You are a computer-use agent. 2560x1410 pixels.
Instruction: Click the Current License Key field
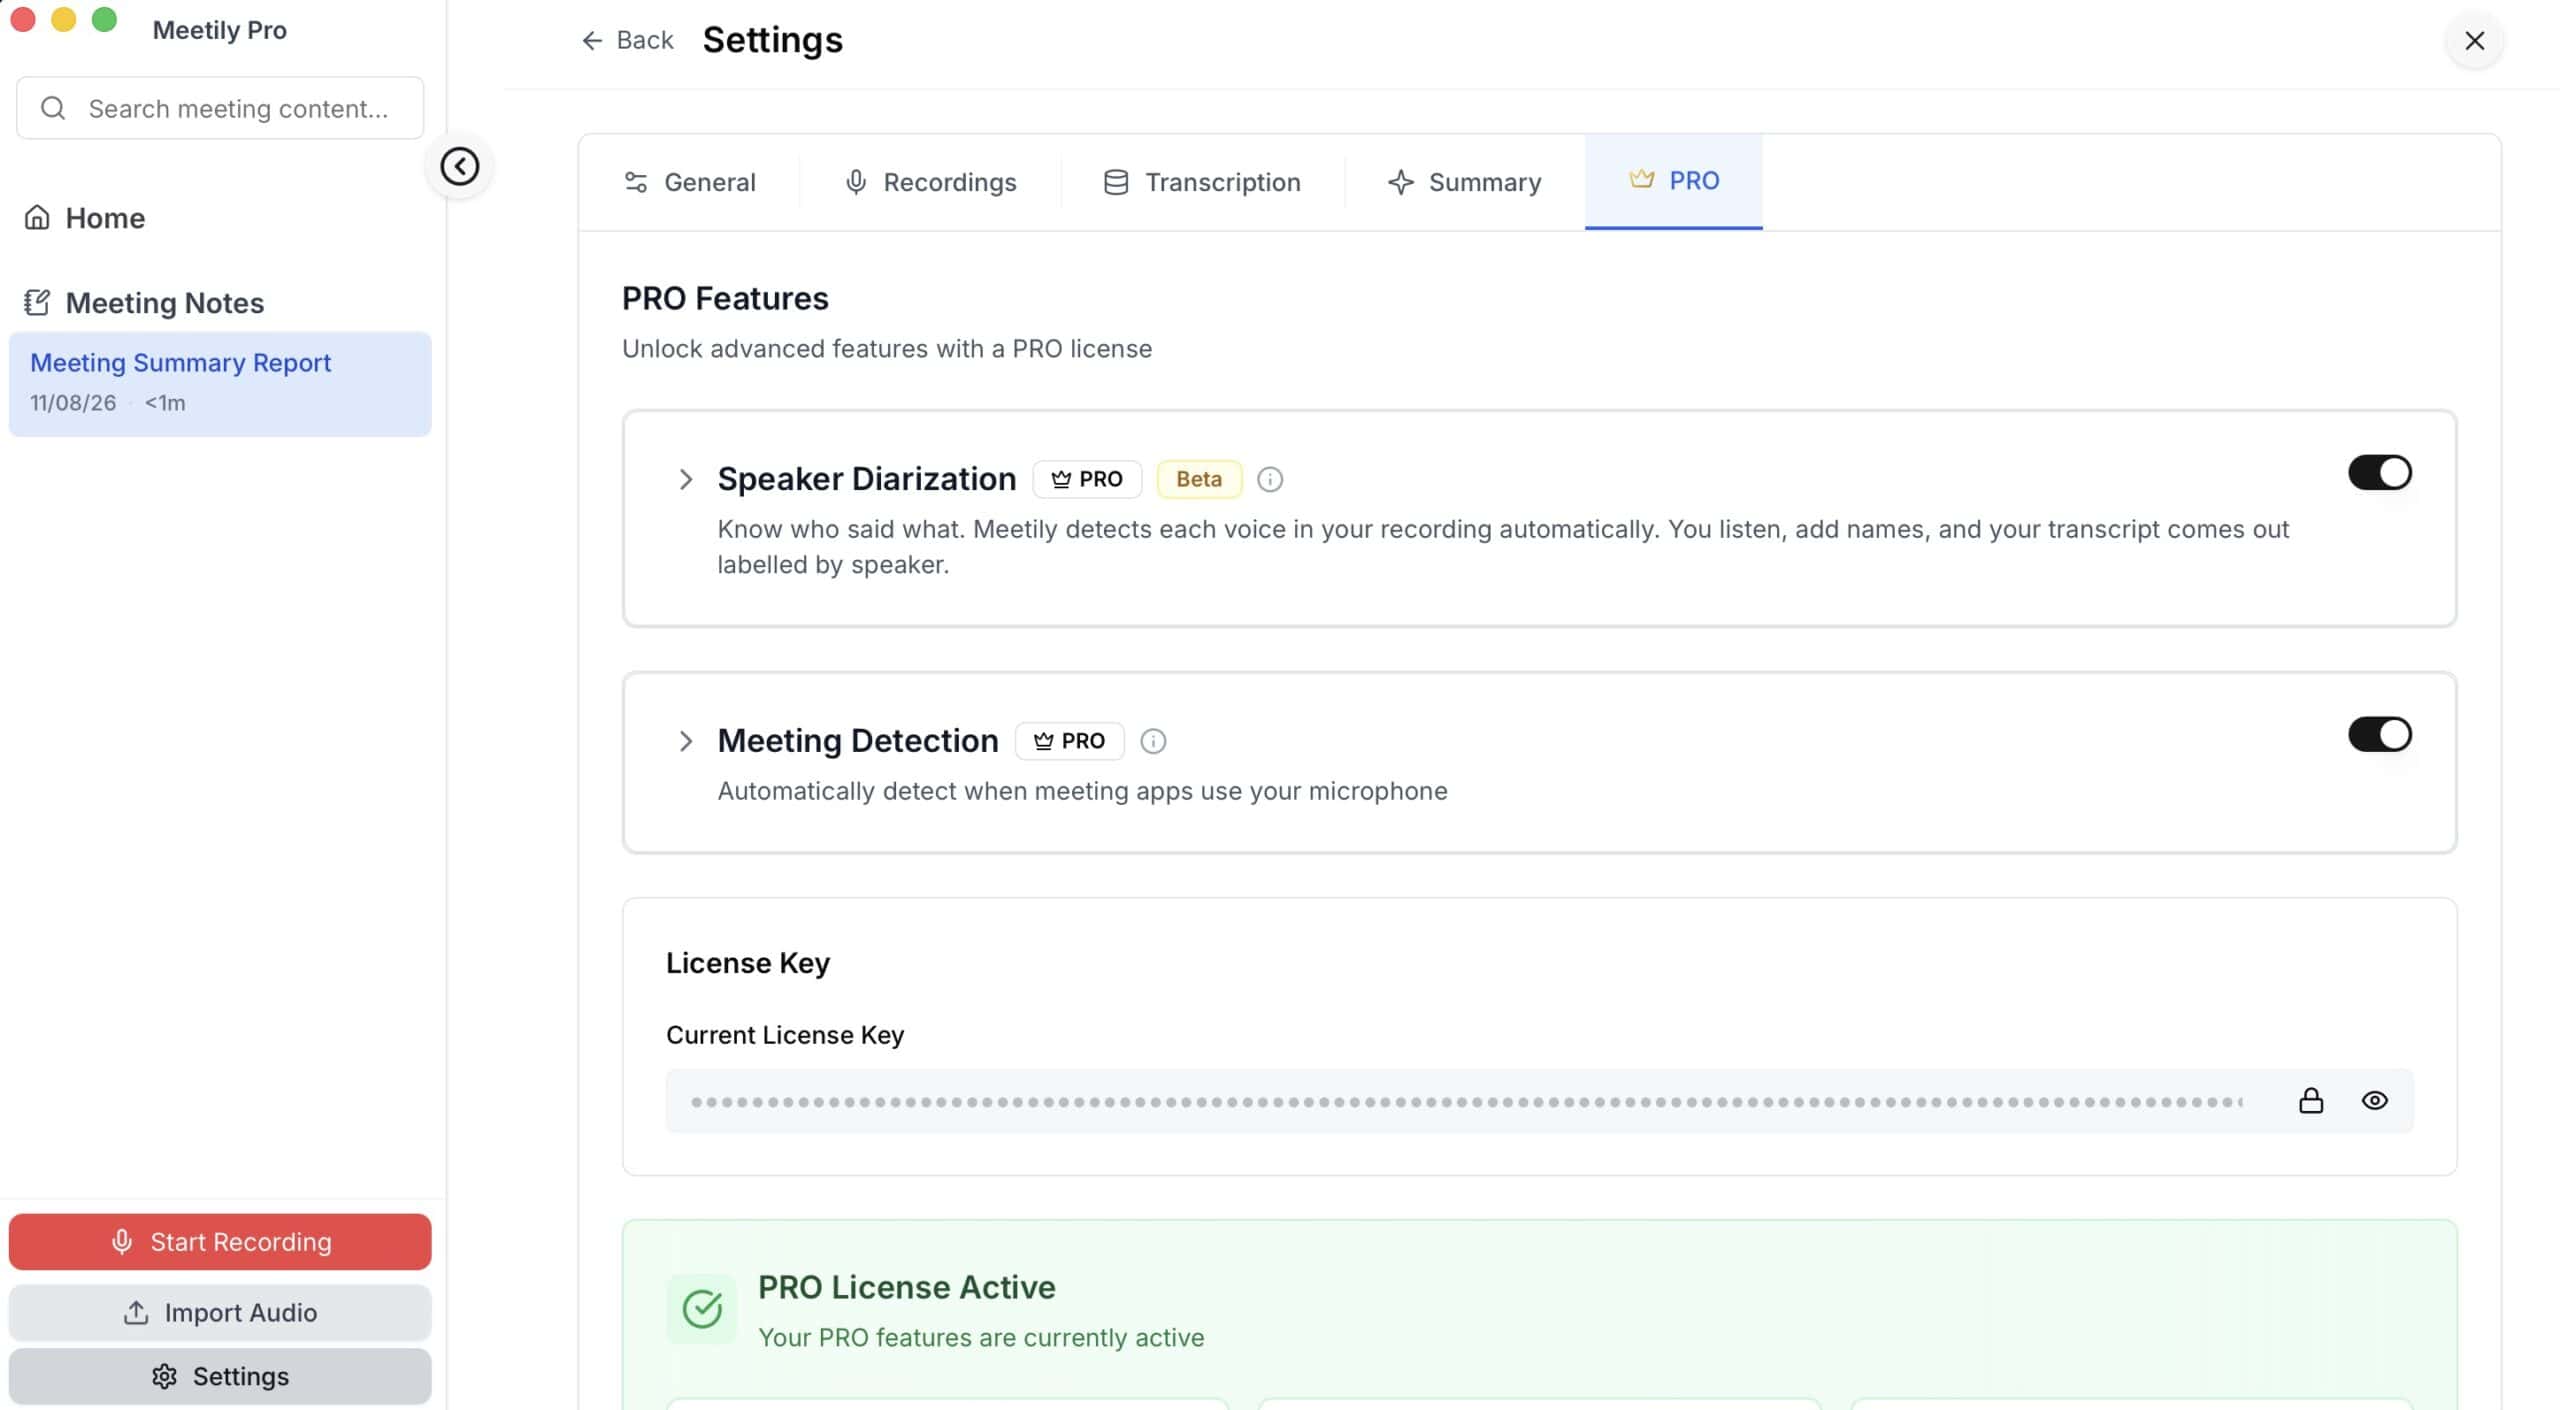click(1540, 1101)
